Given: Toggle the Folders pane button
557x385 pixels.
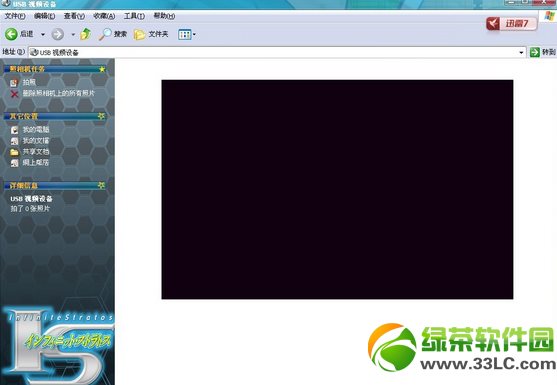Looking at the screenshot, I should coord(151,34).
